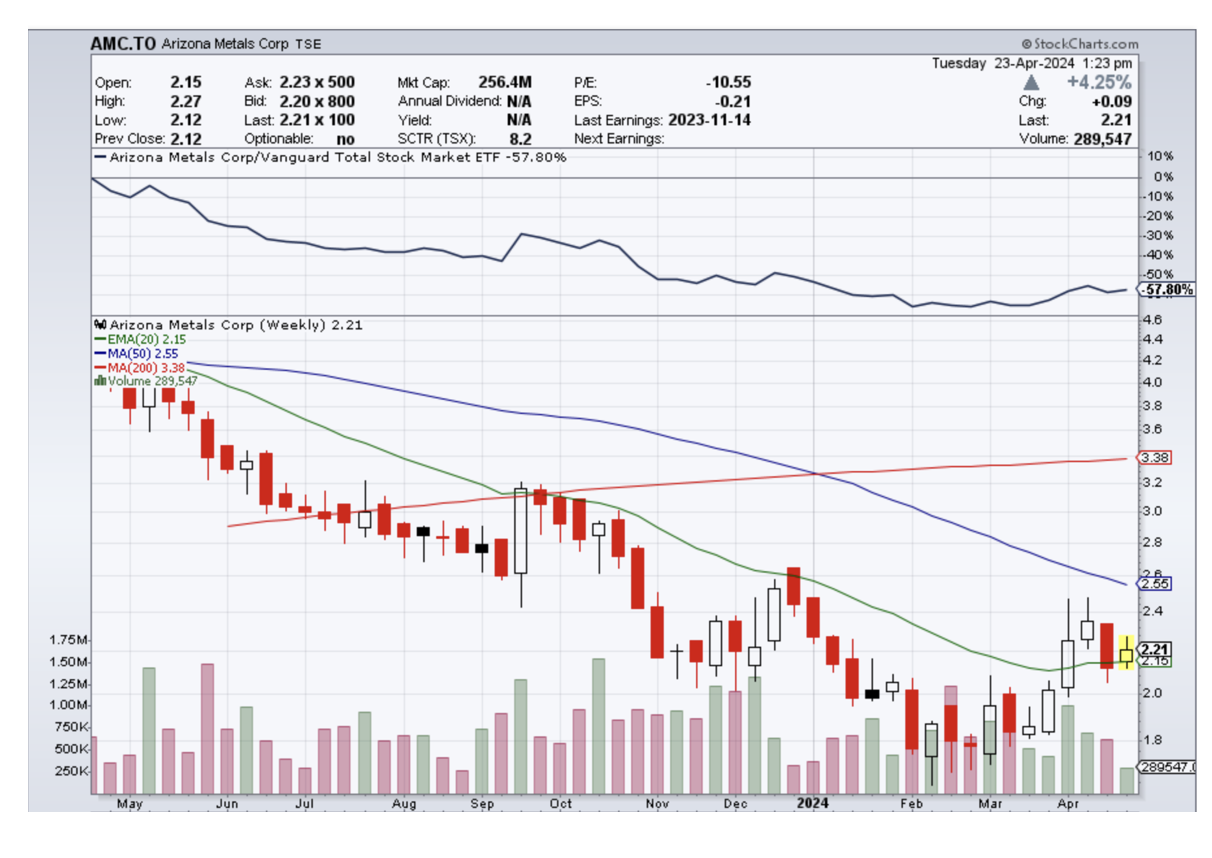Click the Last Earnings date 2023-11-14
Viewport: 1212px width, 858px height.
coord(712,120)
